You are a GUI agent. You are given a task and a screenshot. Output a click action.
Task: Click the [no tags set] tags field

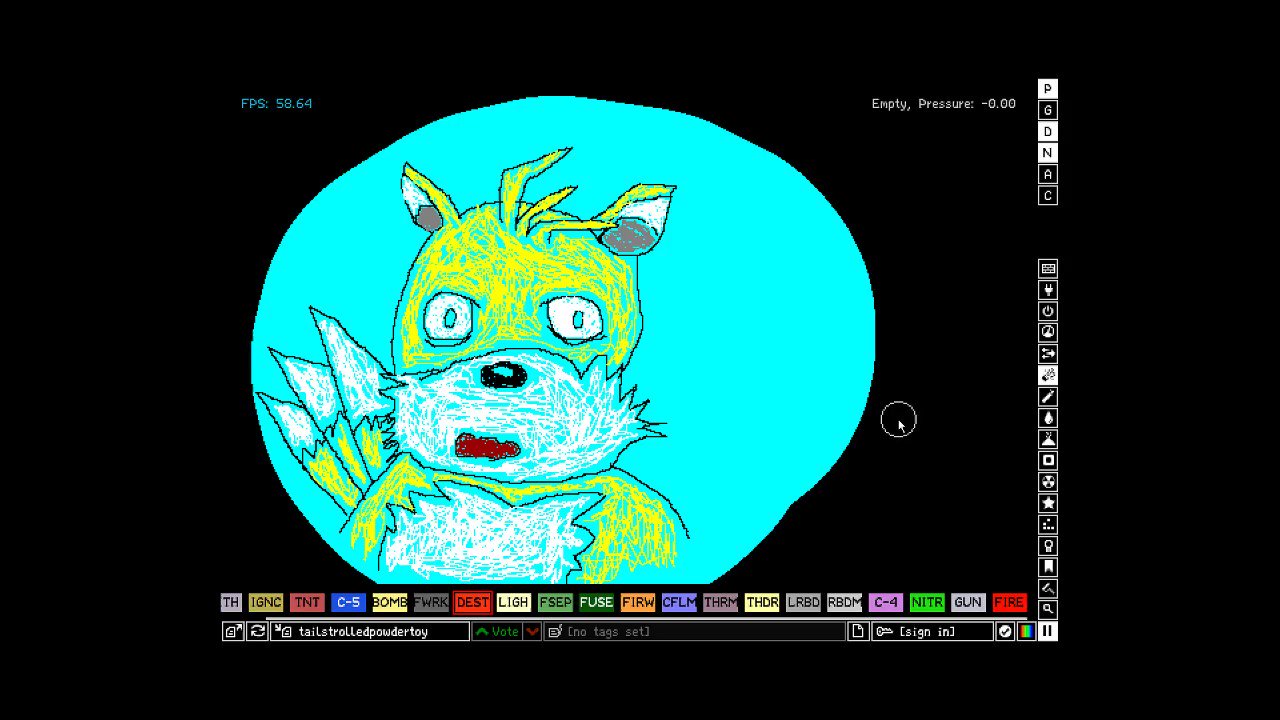click(x=695, y=631)
